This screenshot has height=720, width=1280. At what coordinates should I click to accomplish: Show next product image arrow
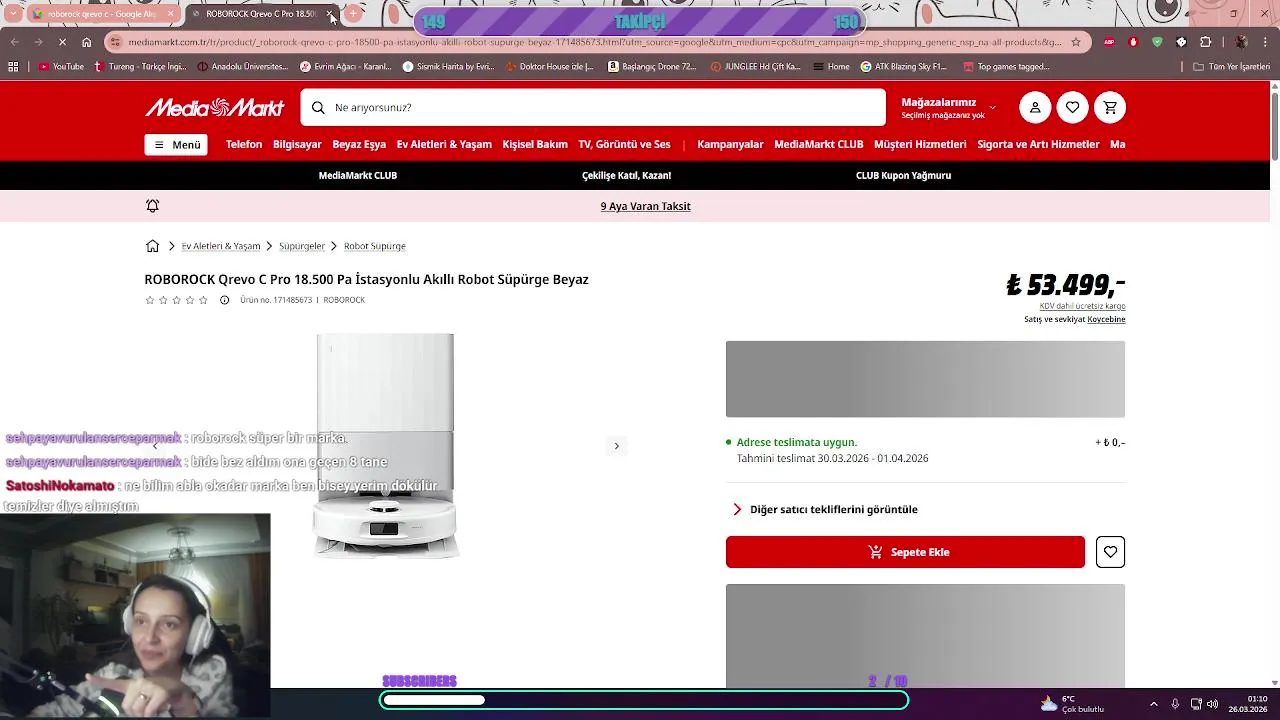pyautogui.click(x=616, y=446)
